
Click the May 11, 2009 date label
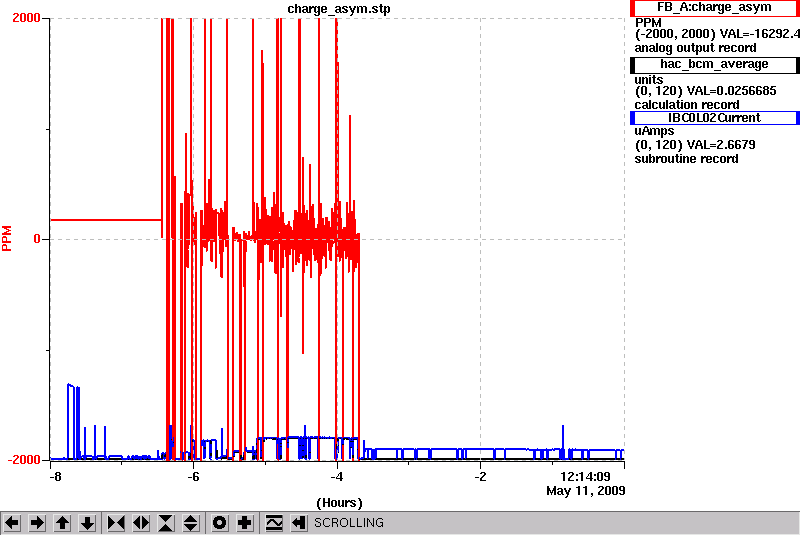click(x=586, y=491)
